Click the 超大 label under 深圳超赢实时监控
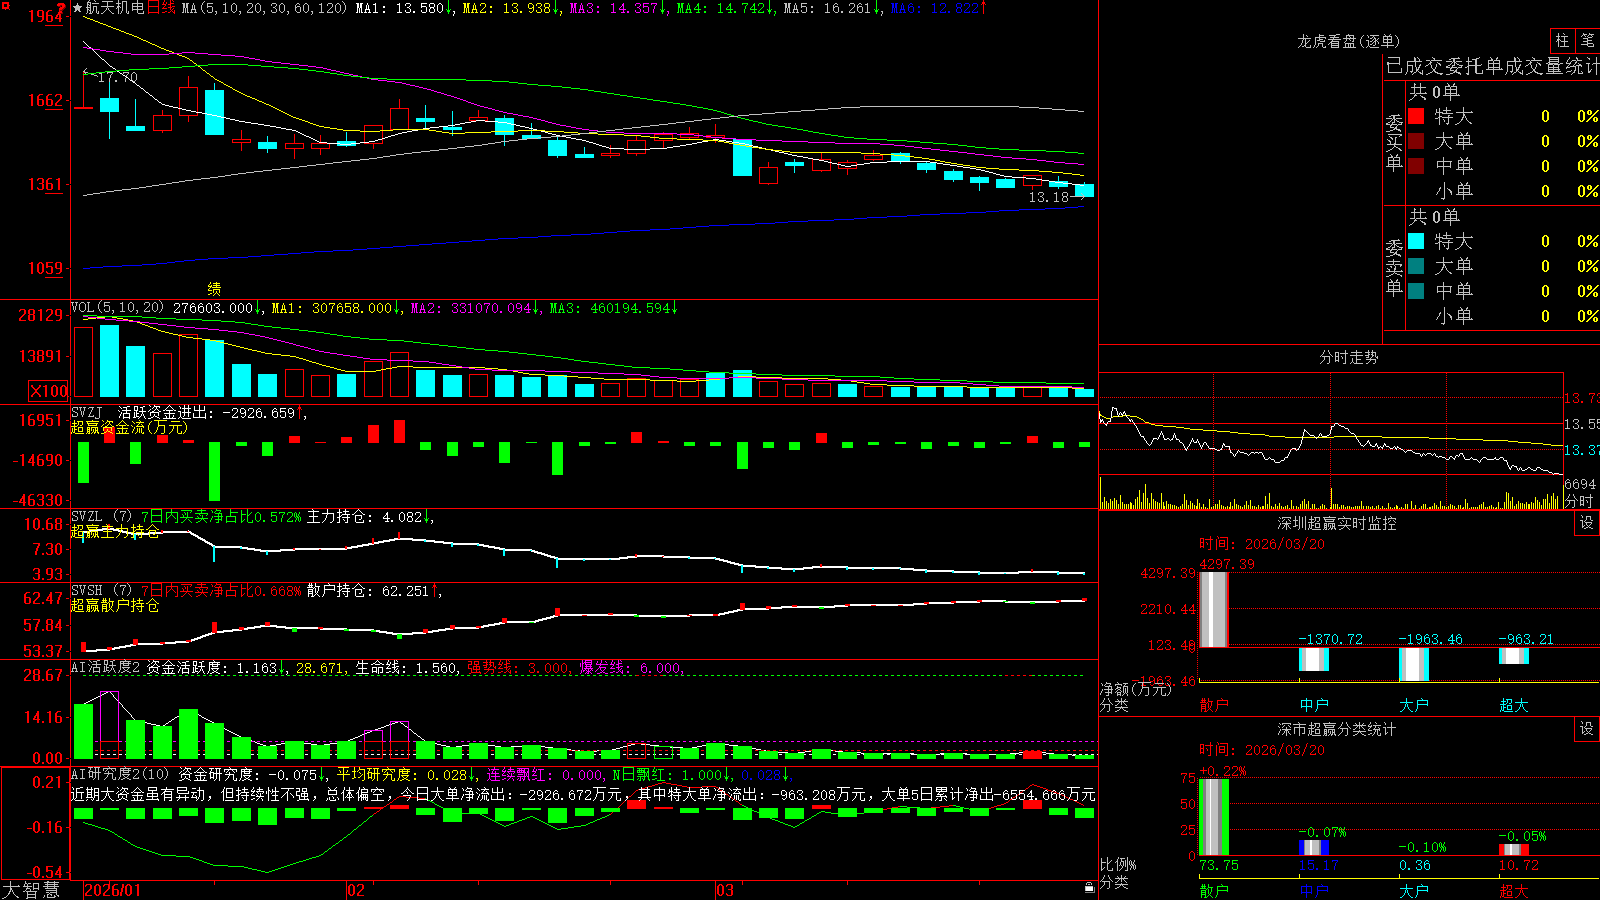 tap(1514, 705)
